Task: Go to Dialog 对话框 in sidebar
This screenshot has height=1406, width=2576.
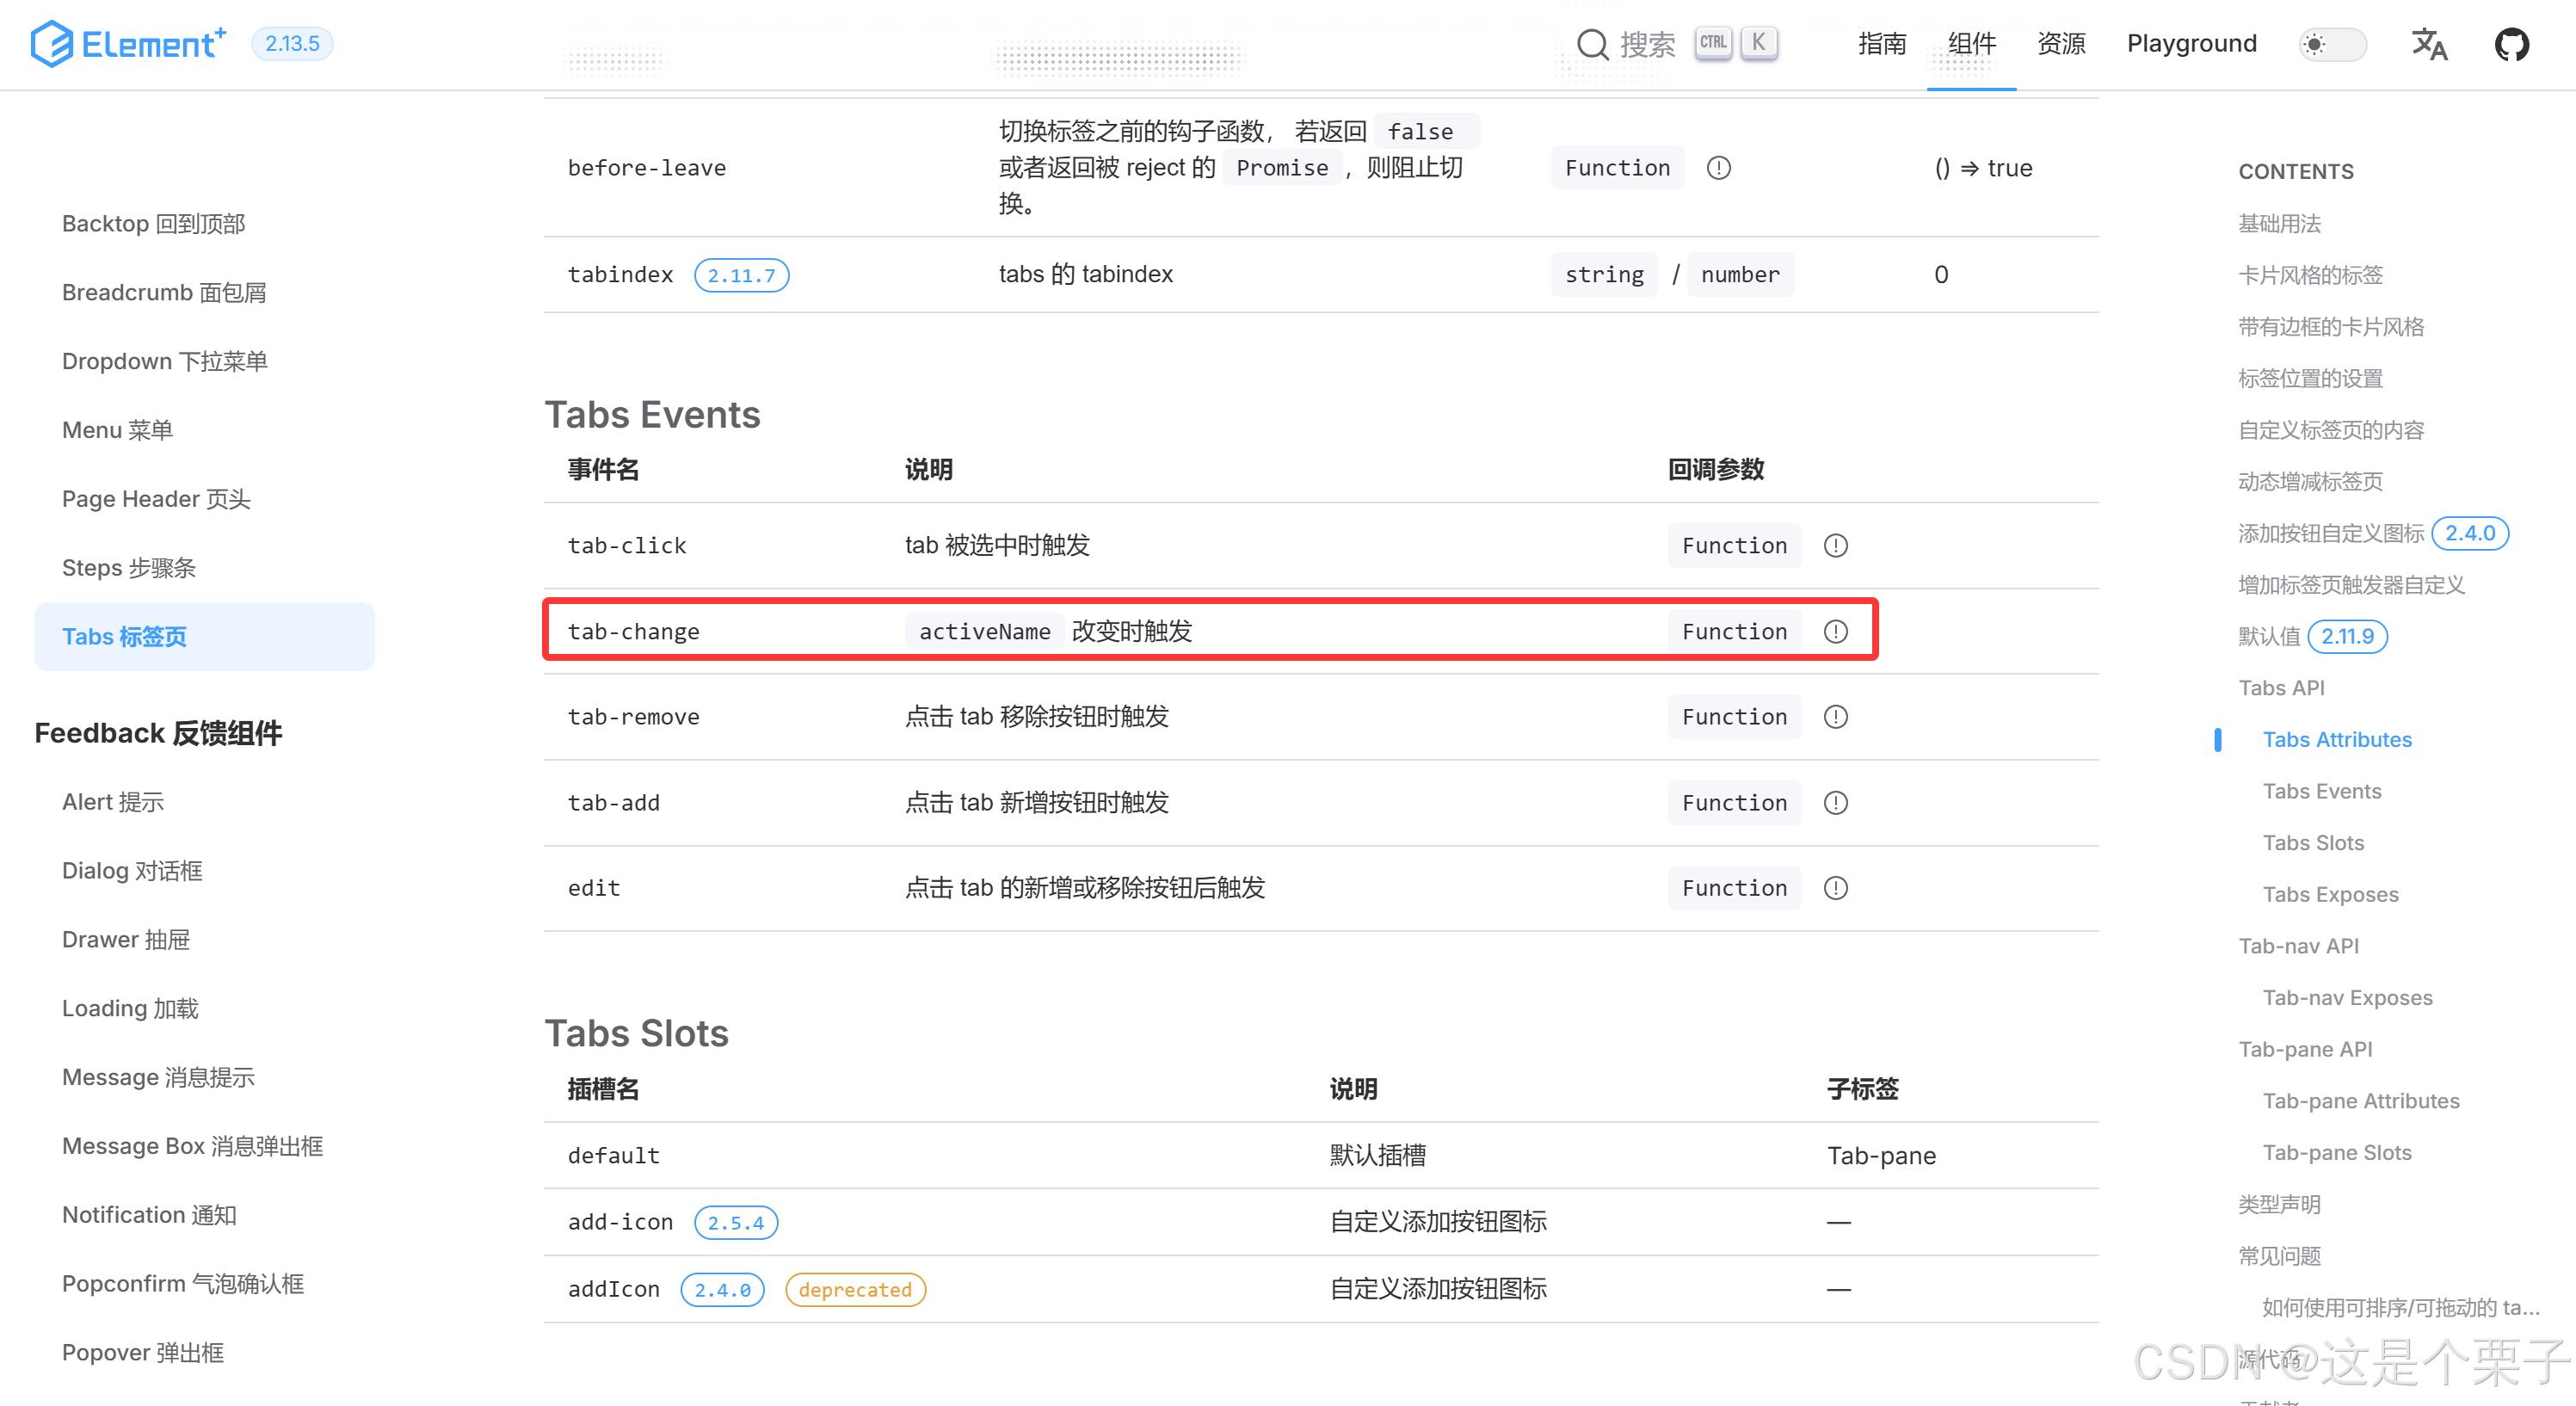Action: click(x=132, y=871)
